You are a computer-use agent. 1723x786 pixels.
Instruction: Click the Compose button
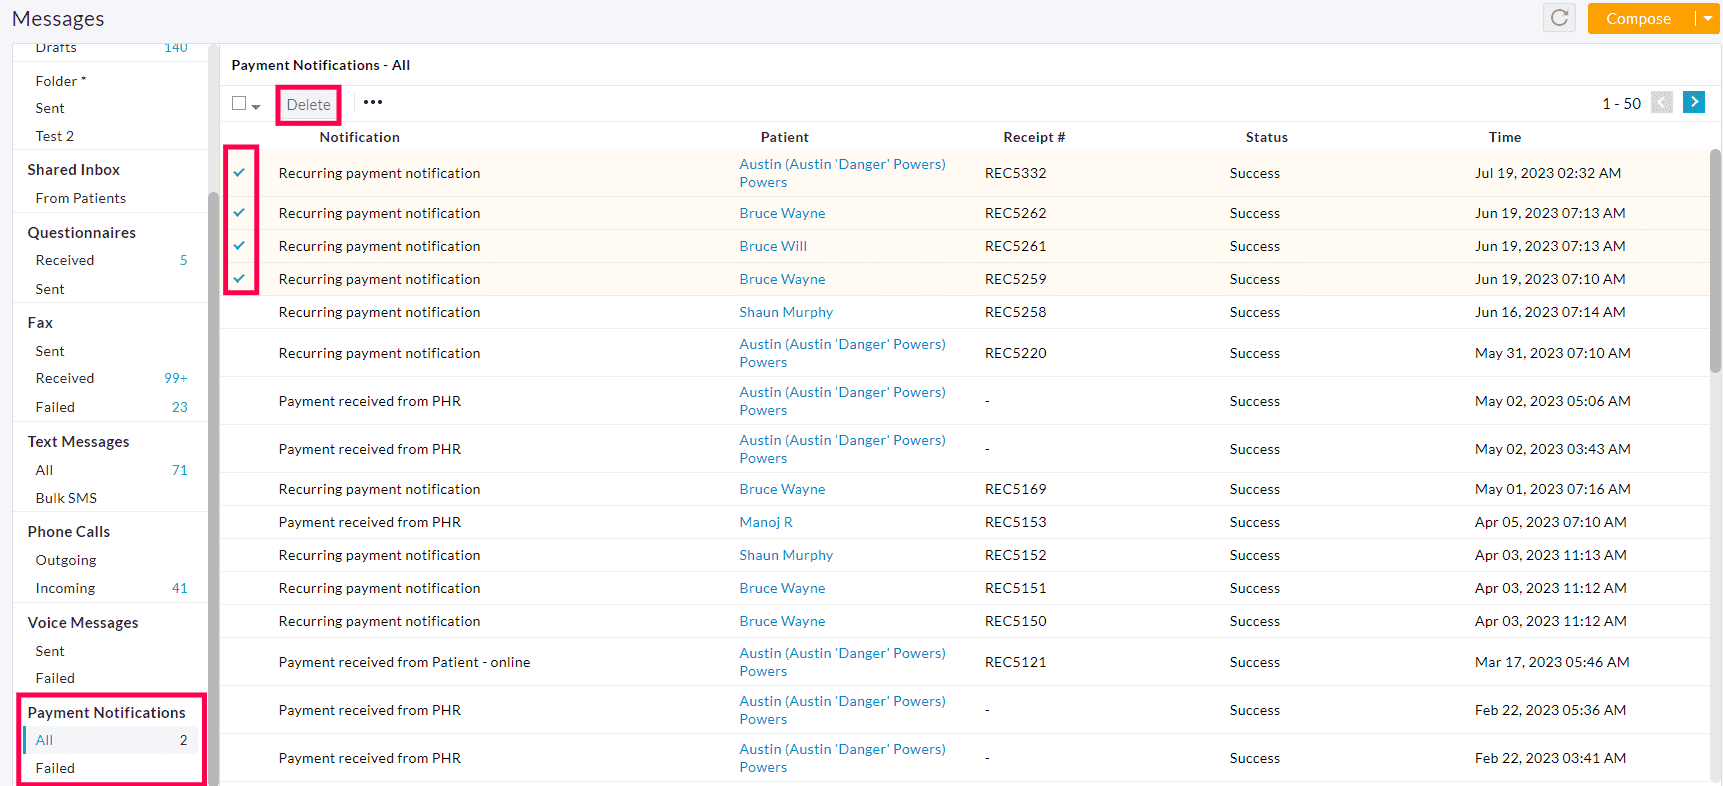tap(1638, 18)
